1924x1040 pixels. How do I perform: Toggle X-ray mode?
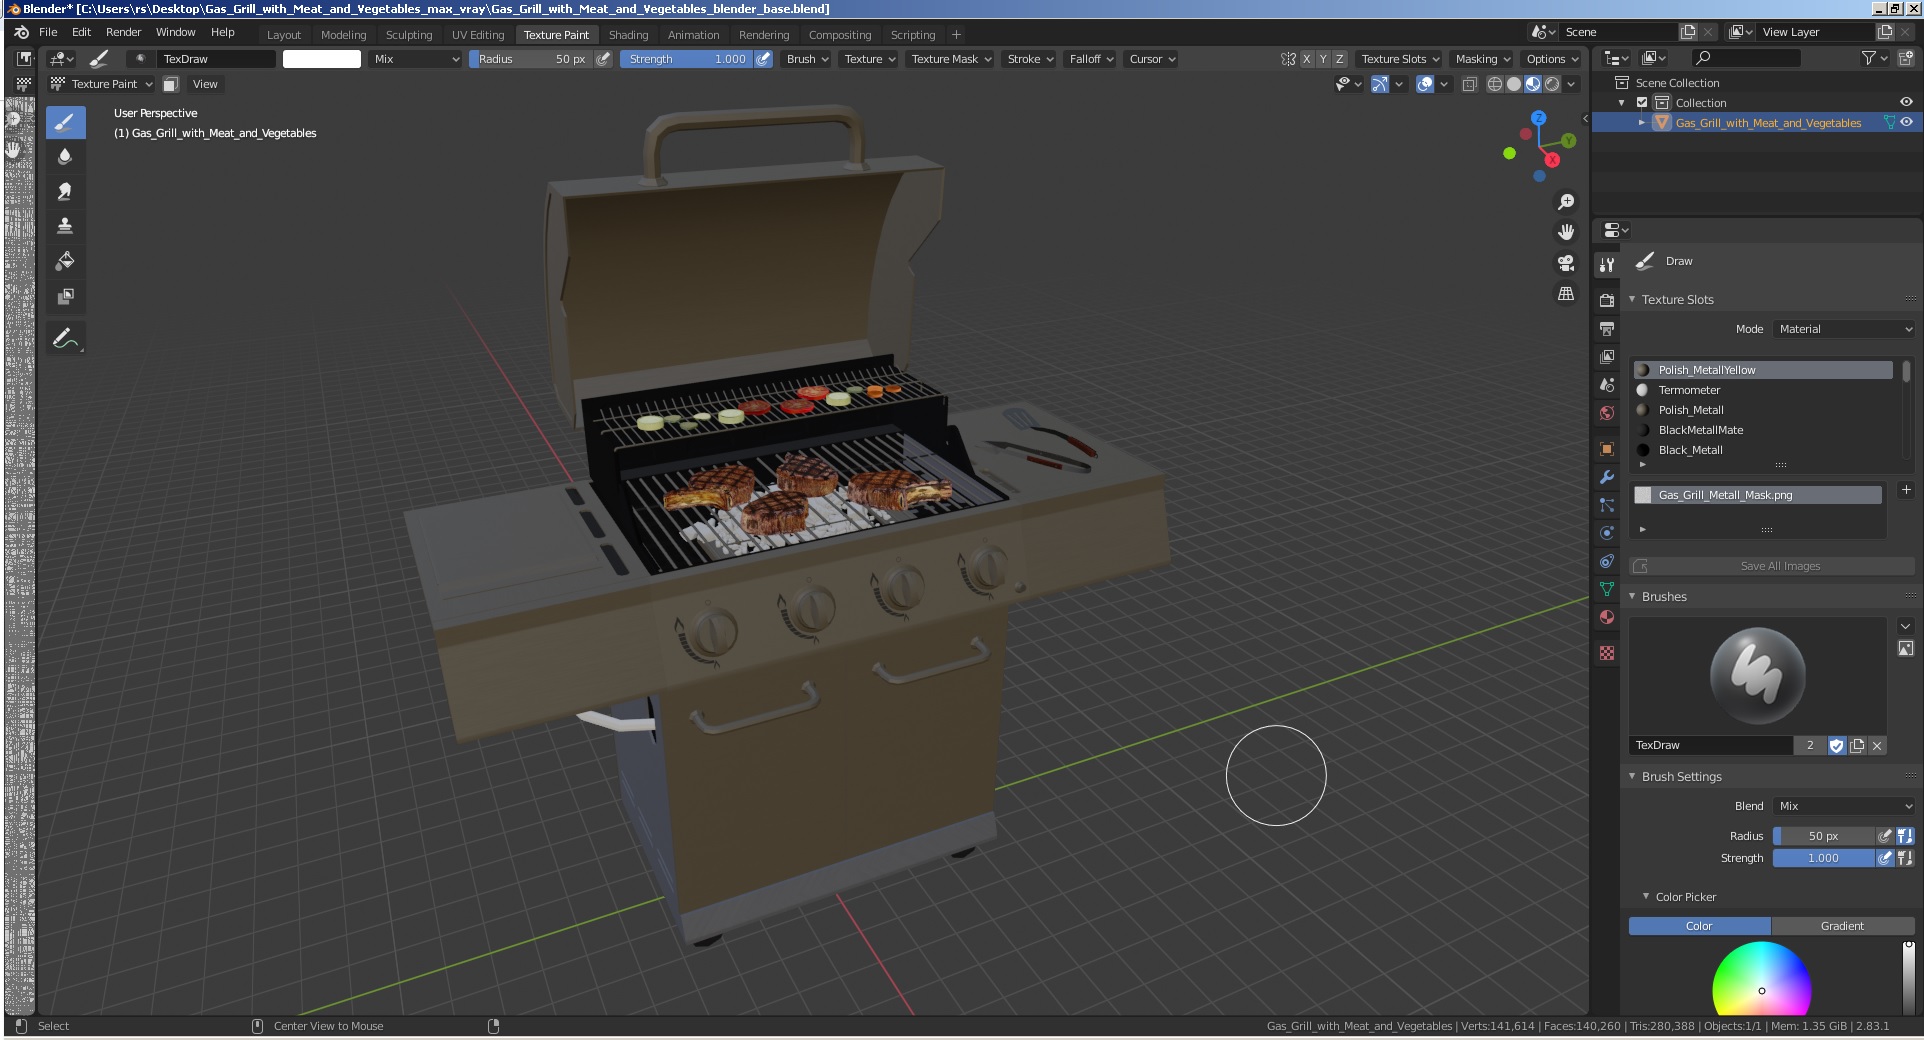pyautogui.click(x=1470, y=84)
